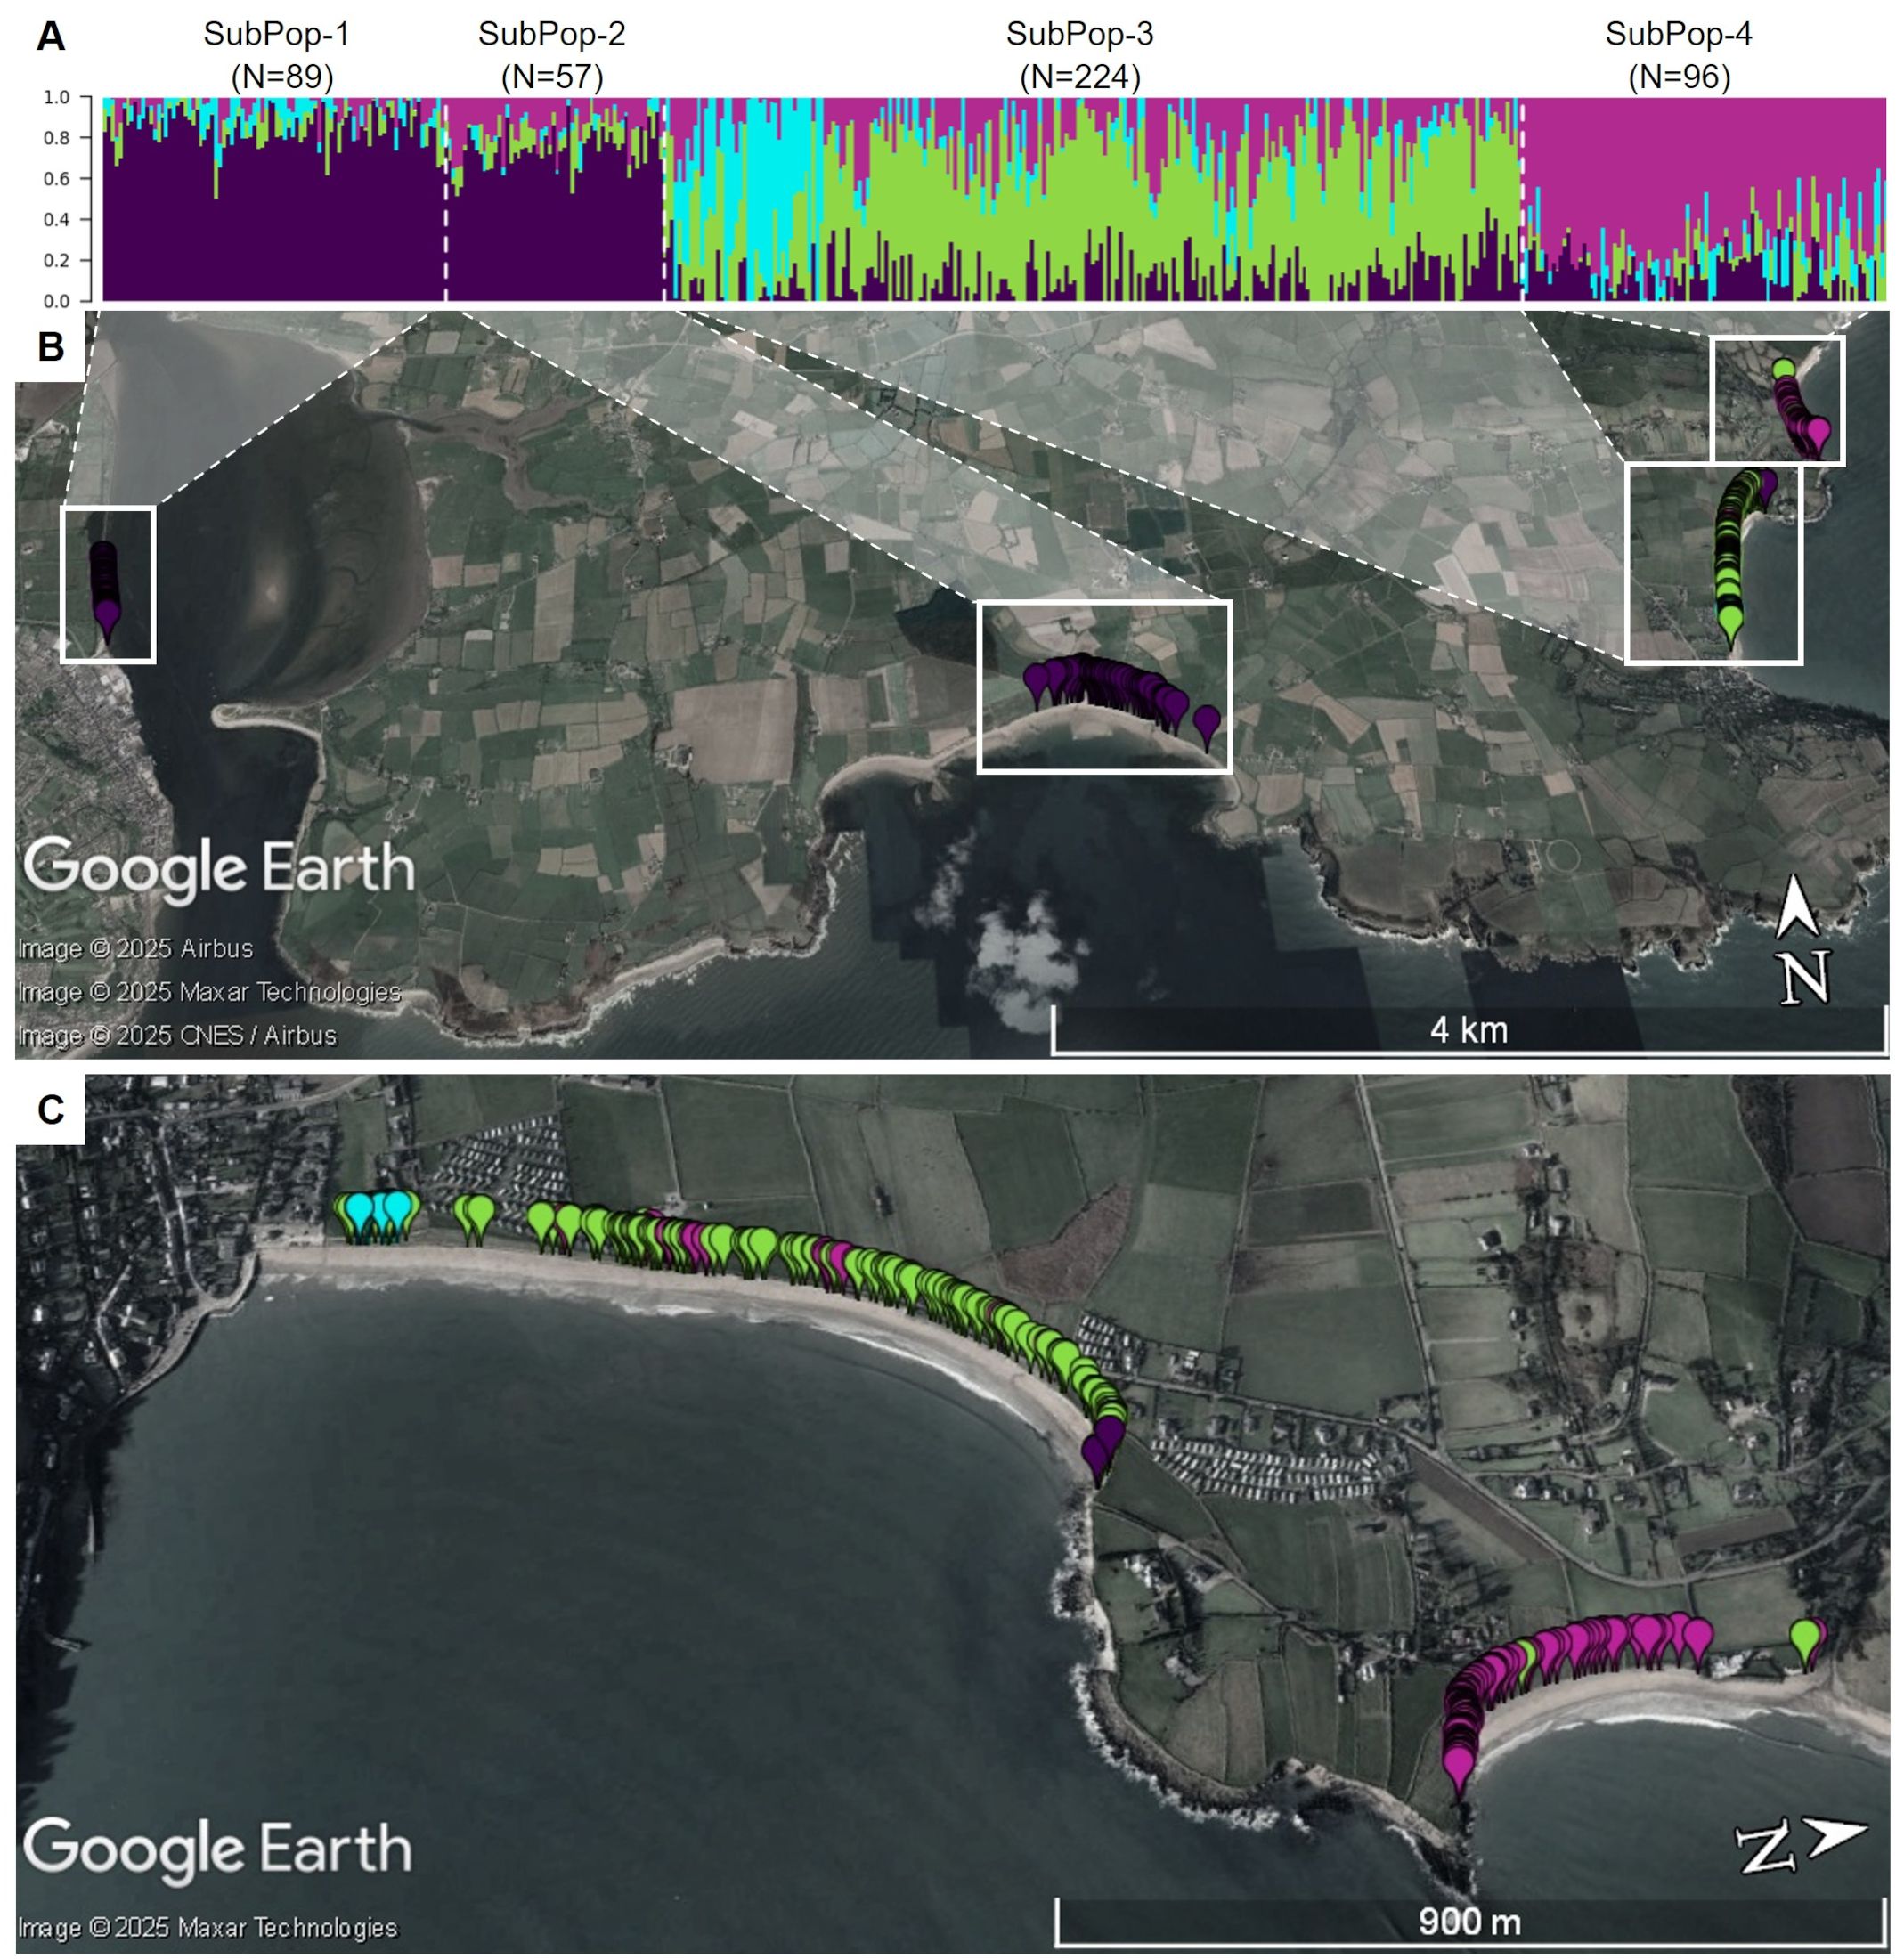Click the Google Earth logo in panel B
1904x1959 pixels.
coord(218,868)
